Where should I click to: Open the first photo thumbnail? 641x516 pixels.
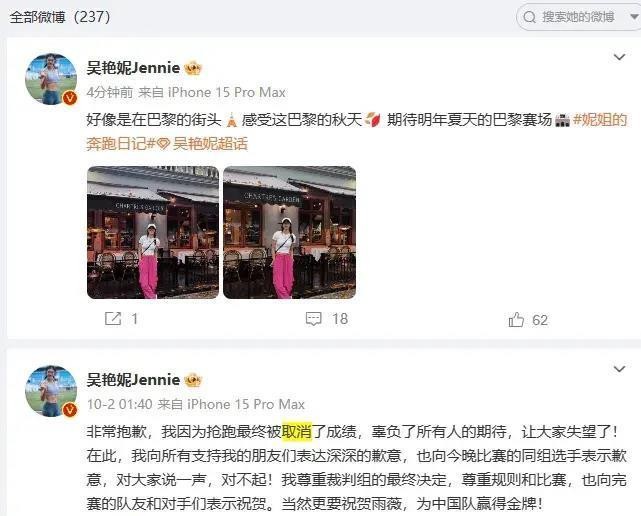click(x=153, y=232)
